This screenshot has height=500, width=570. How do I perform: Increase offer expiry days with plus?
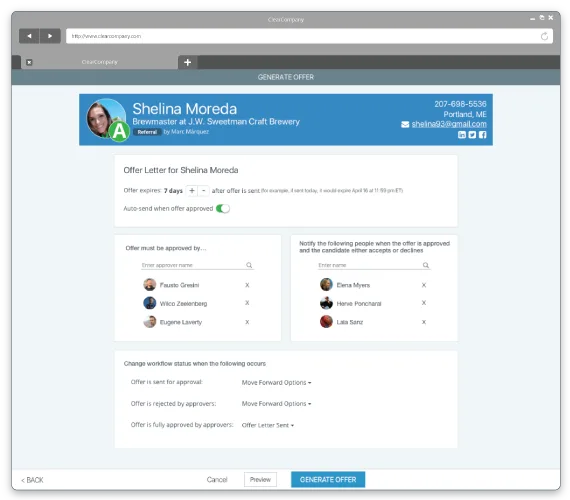[192, 191]
